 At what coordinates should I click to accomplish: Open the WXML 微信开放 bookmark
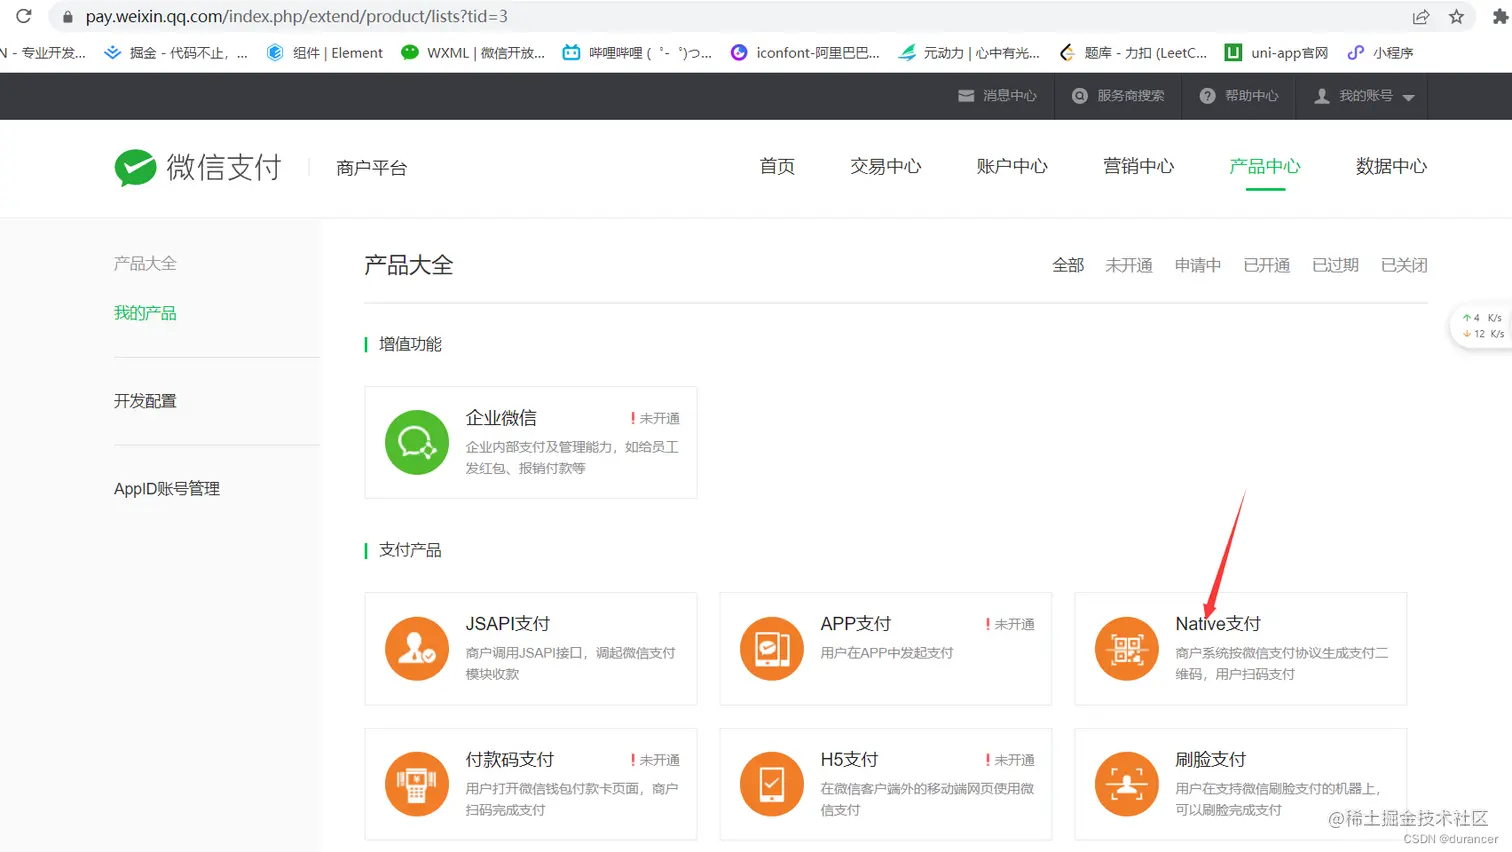click(473, 53)
